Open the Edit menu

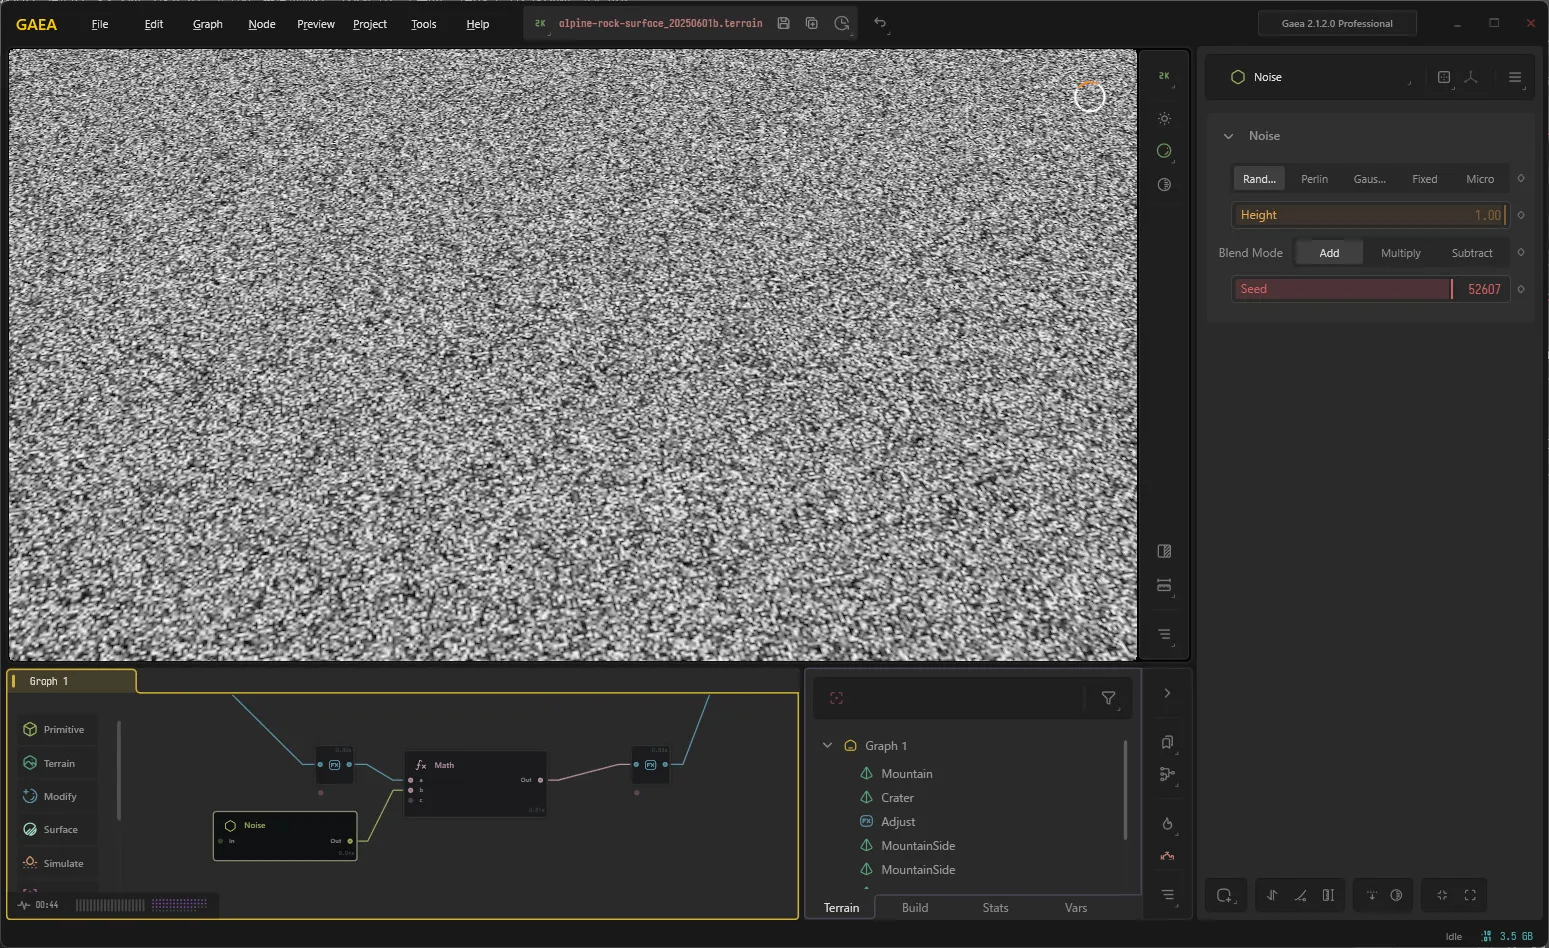pos(154,24)
